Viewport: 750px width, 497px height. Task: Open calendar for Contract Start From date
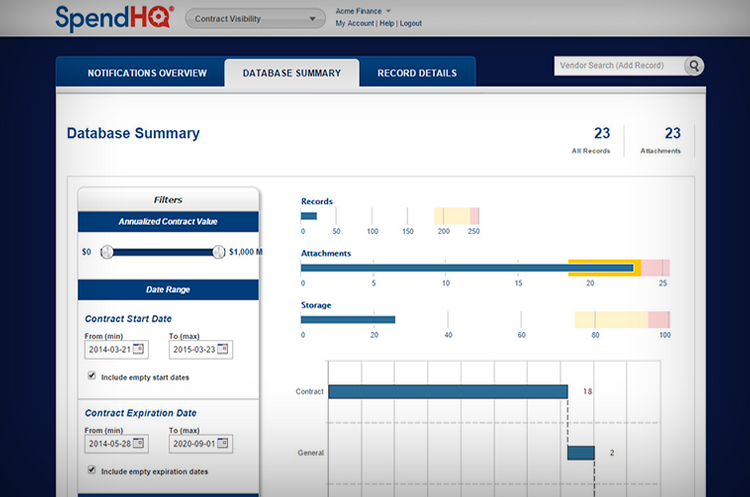point(138,350)
